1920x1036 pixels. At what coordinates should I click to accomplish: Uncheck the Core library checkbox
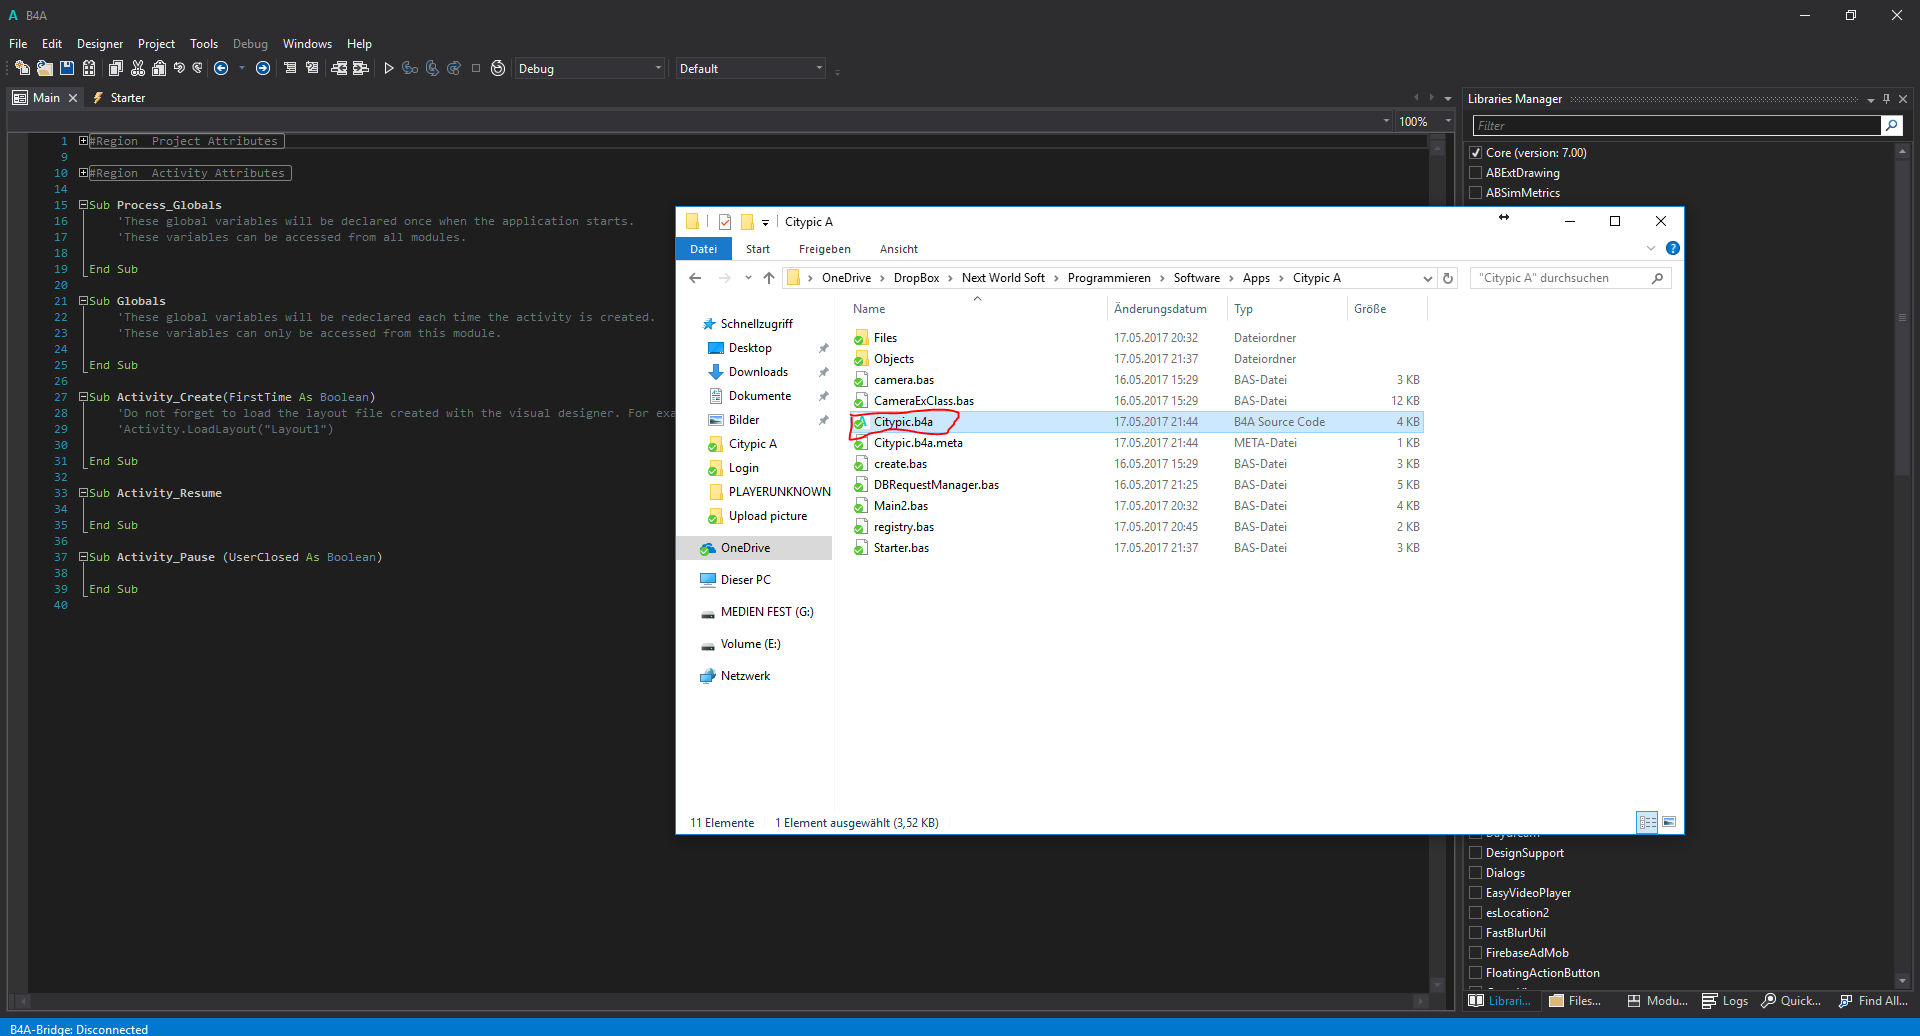(1475, 153)
